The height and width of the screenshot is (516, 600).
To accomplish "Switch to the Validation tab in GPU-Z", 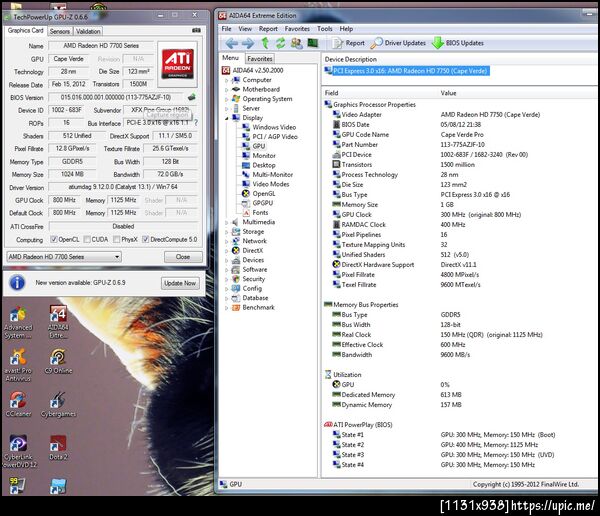I will coord(88,31).
